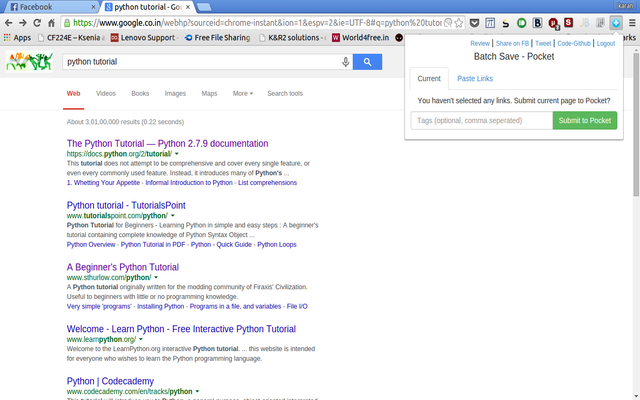Select the Videos search filter
640x400 pixels.
click(x=106, y=93)
